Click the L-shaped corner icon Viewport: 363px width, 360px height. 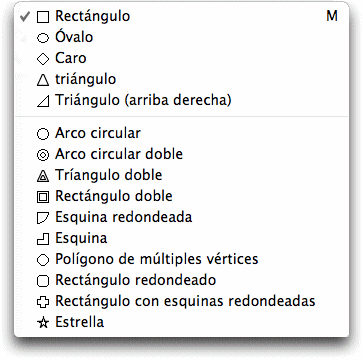[x=43, y=239]
